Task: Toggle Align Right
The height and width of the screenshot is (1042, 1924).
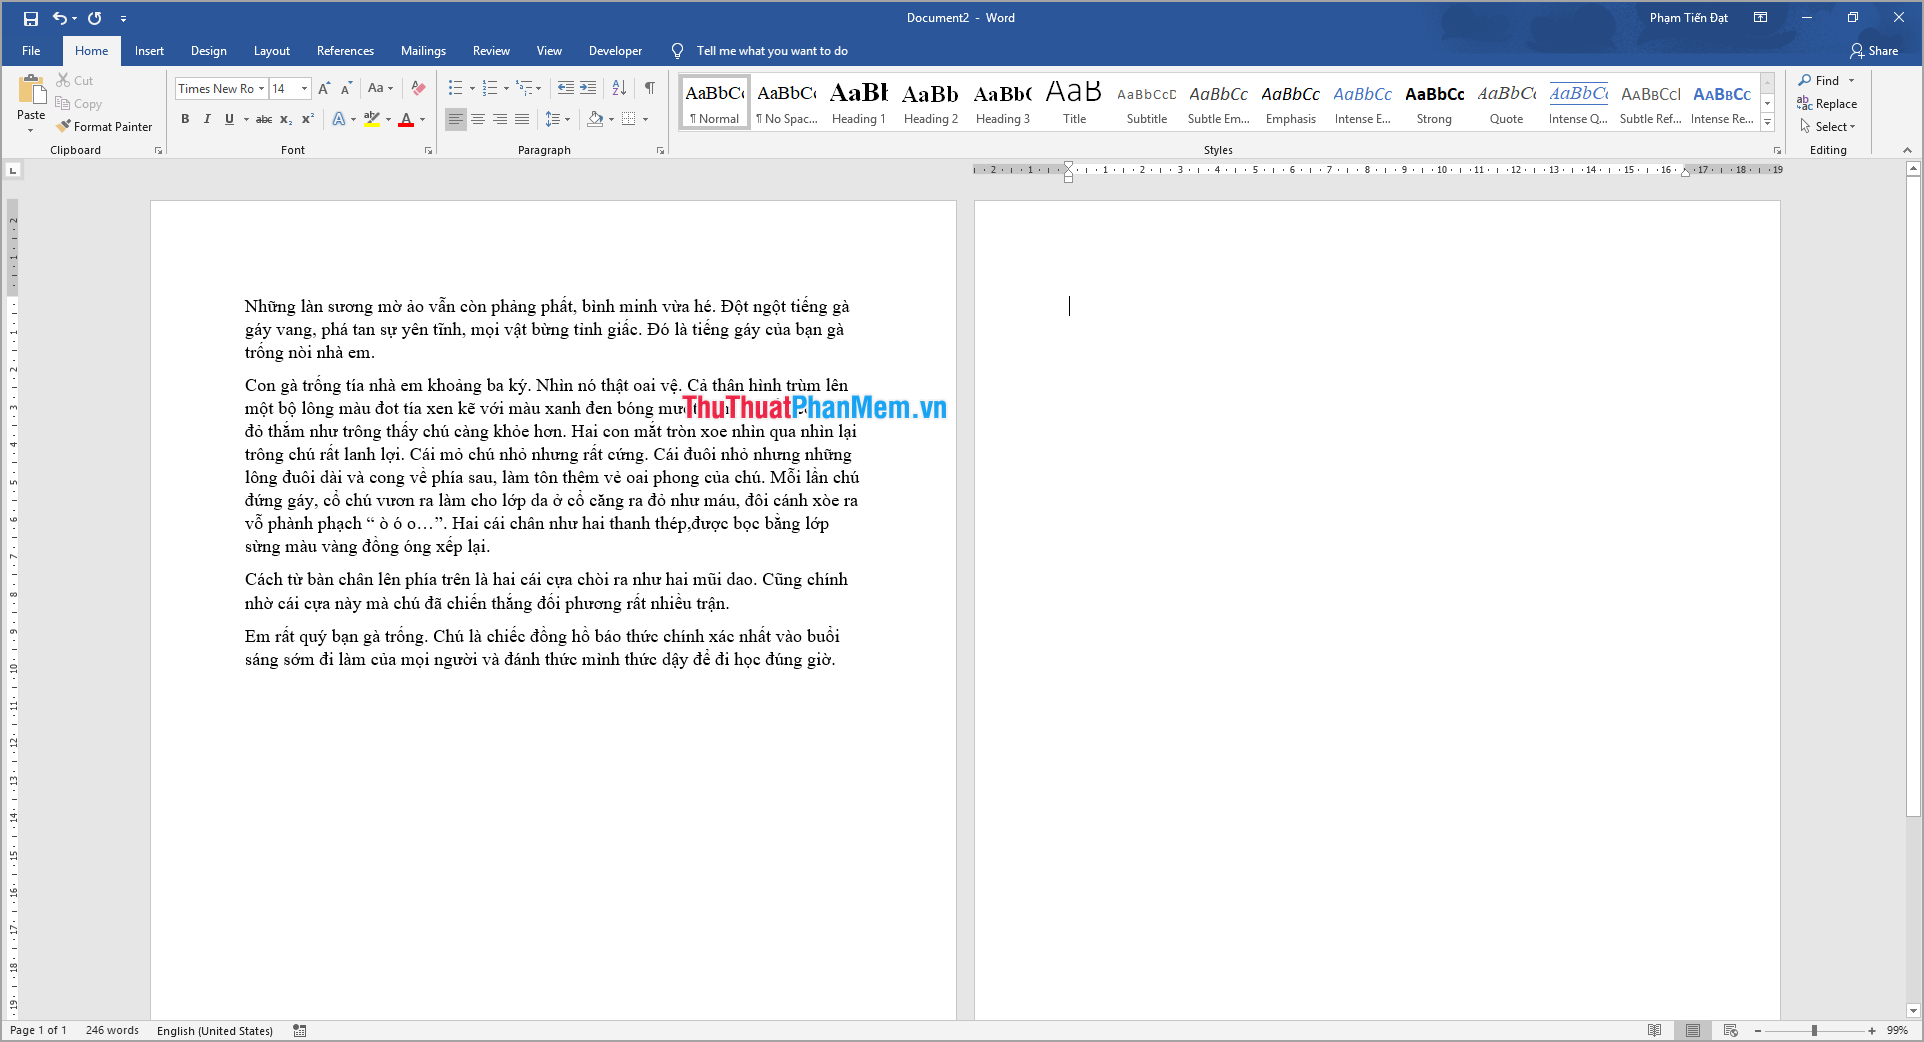Action: (x=500, y=119)
